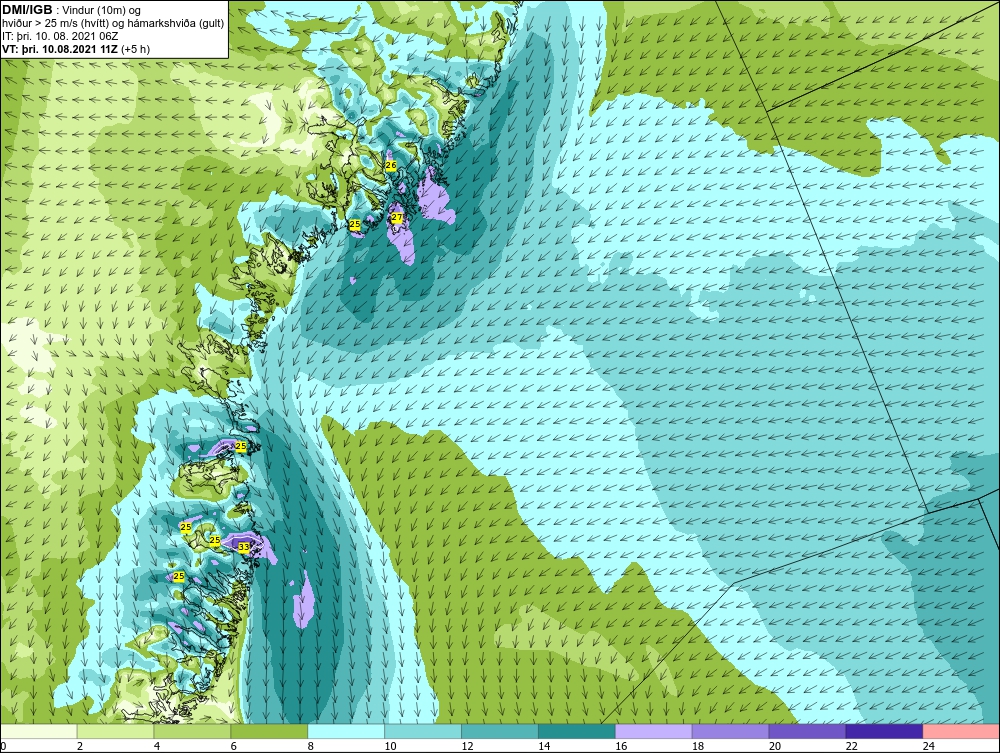This screenshot has width=1000, height=753.
Task: Pick the 4–6 m/s green legend swatch
Action: [x=193, y=731]
